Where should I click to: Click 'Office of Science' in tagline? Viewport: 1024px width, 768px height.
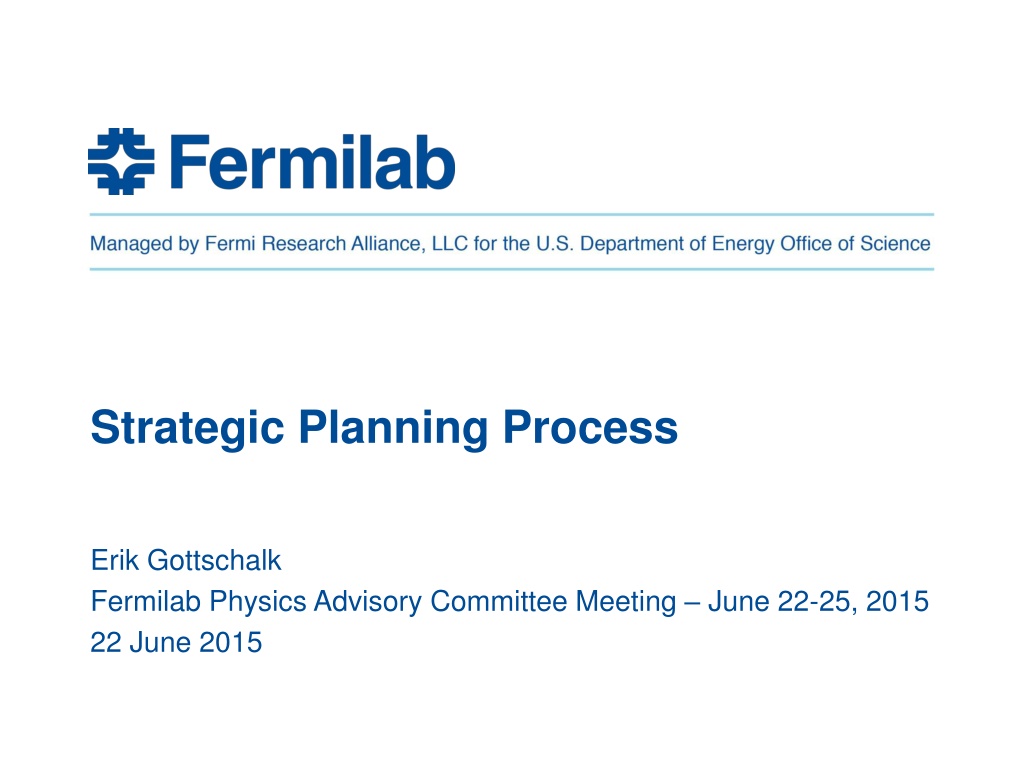coord(856,244)
